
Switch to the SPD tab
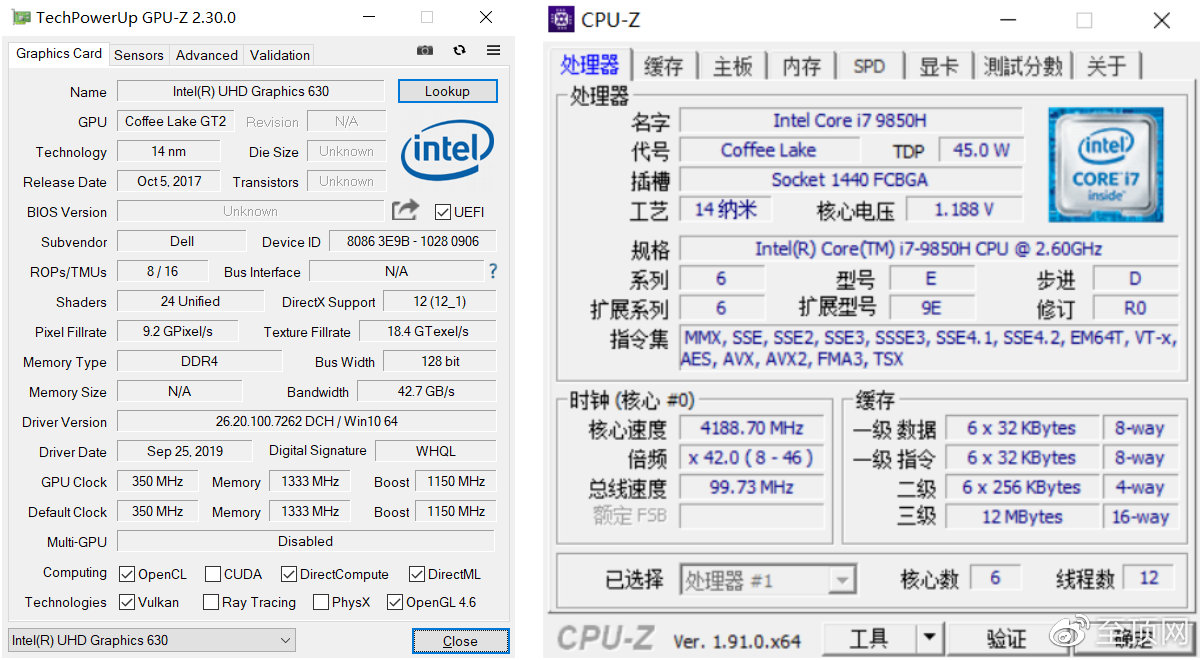pyautogui.click(x=869, y=66)
